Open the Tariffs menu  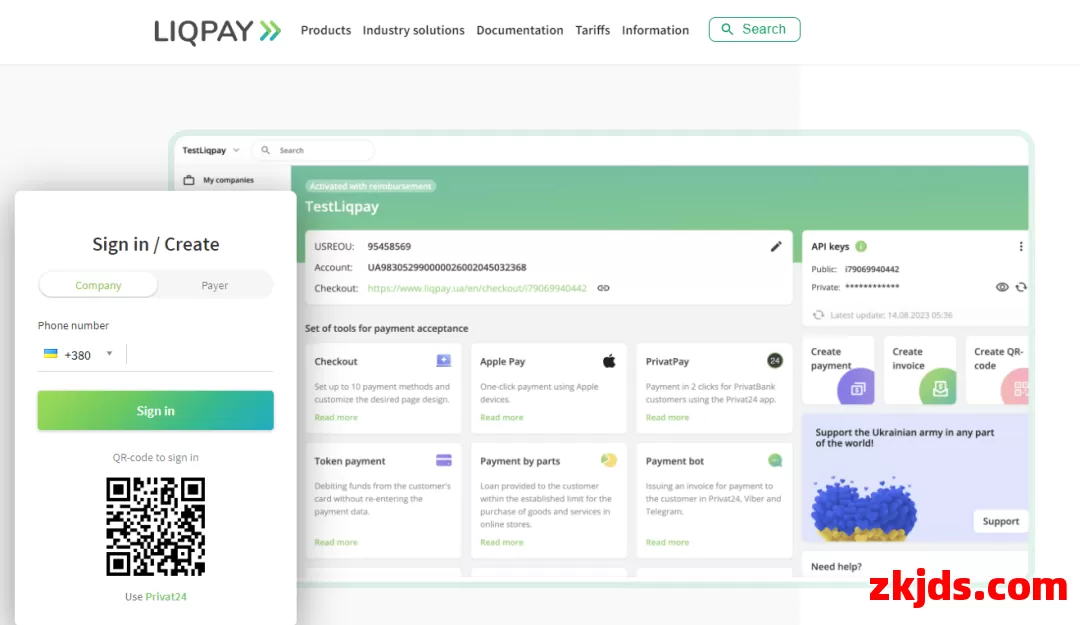pos(592,30)
